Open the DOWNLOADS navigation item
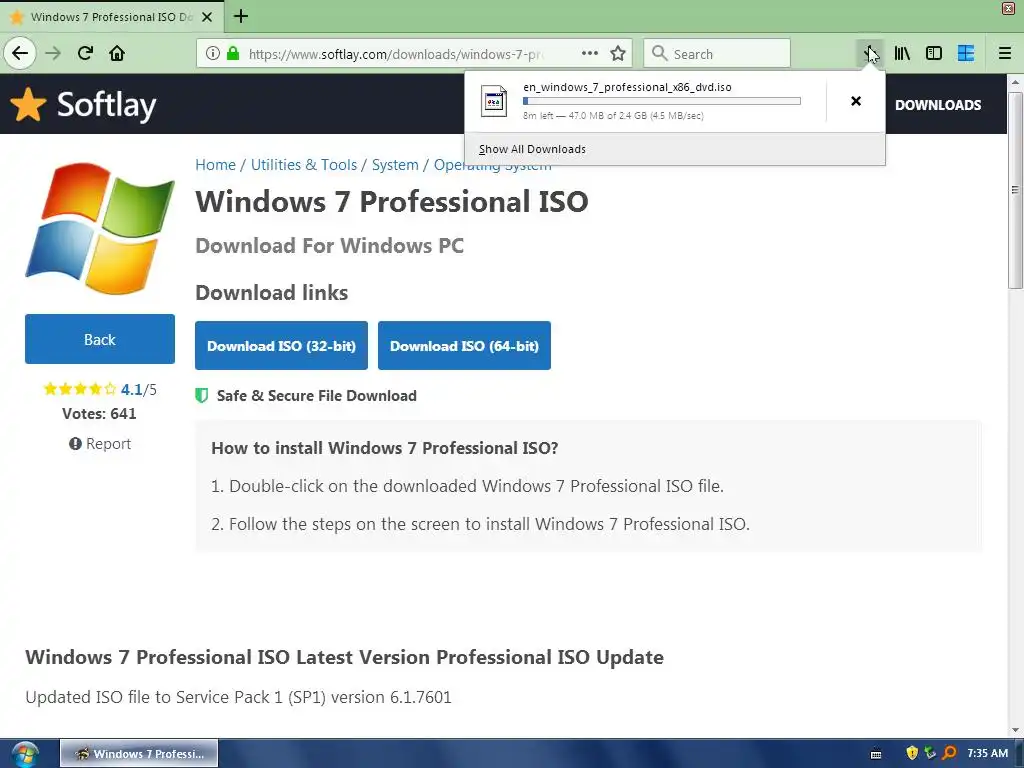The width and height of the screenshot is (1024, 768). pyautogui.click(x=938, y=105)
